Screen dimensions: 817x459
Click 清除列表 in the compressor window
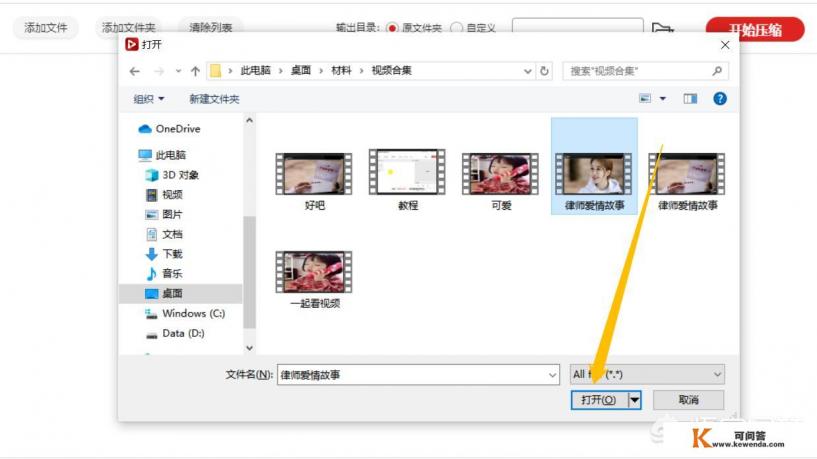tap(211, 28)
